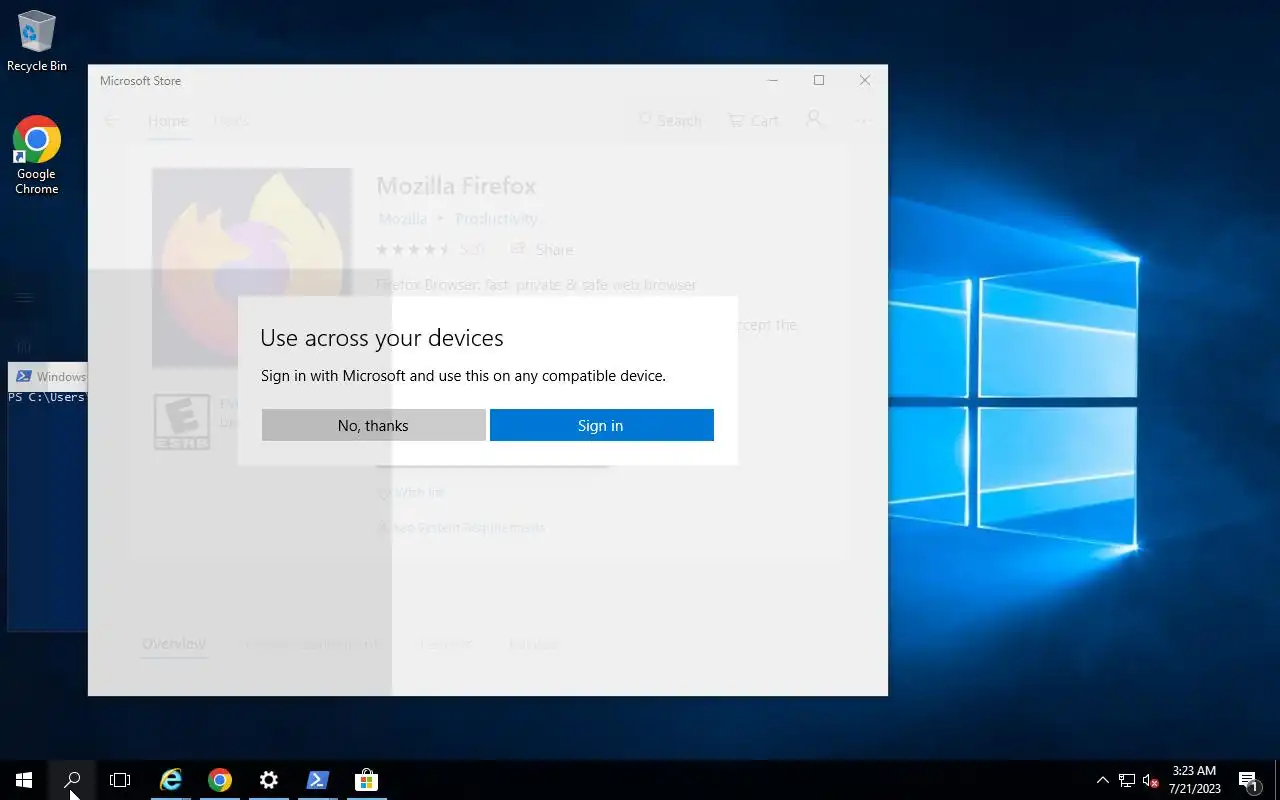The height and width of the screenshot is (800, 1280).
Task: Select the System Requirements tab
Action: coord(313,643)
